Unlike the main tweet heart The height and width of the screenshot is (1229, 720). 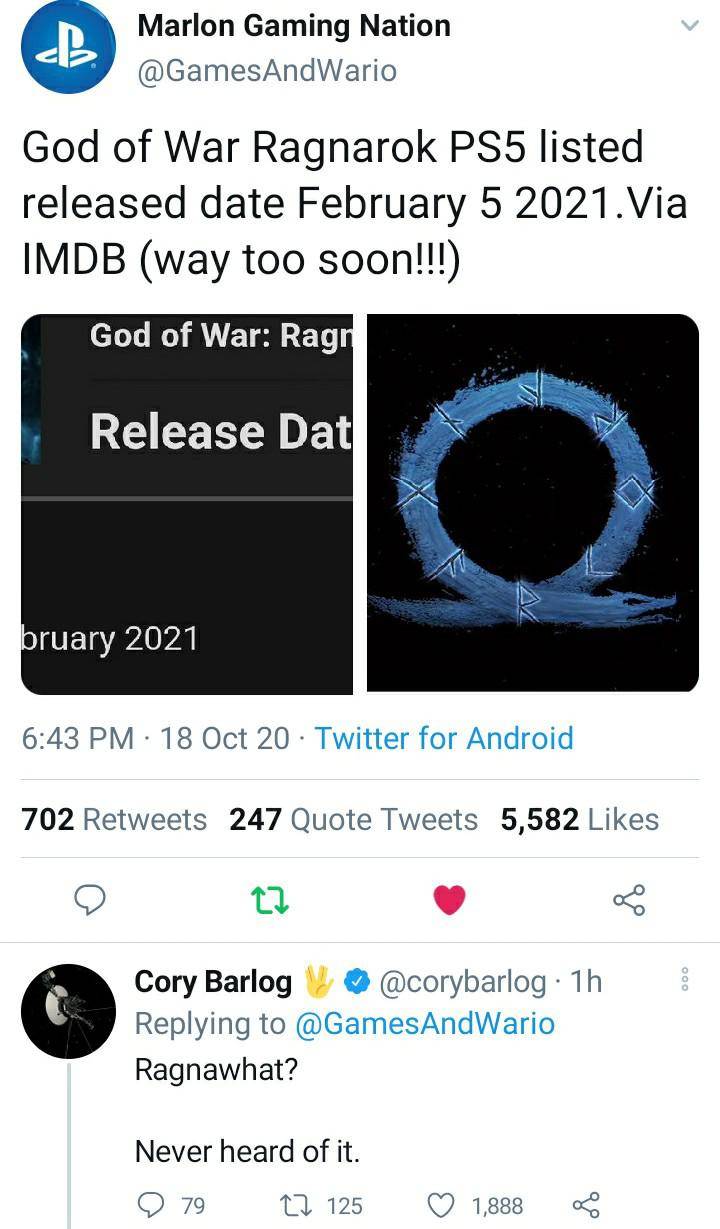450,901
